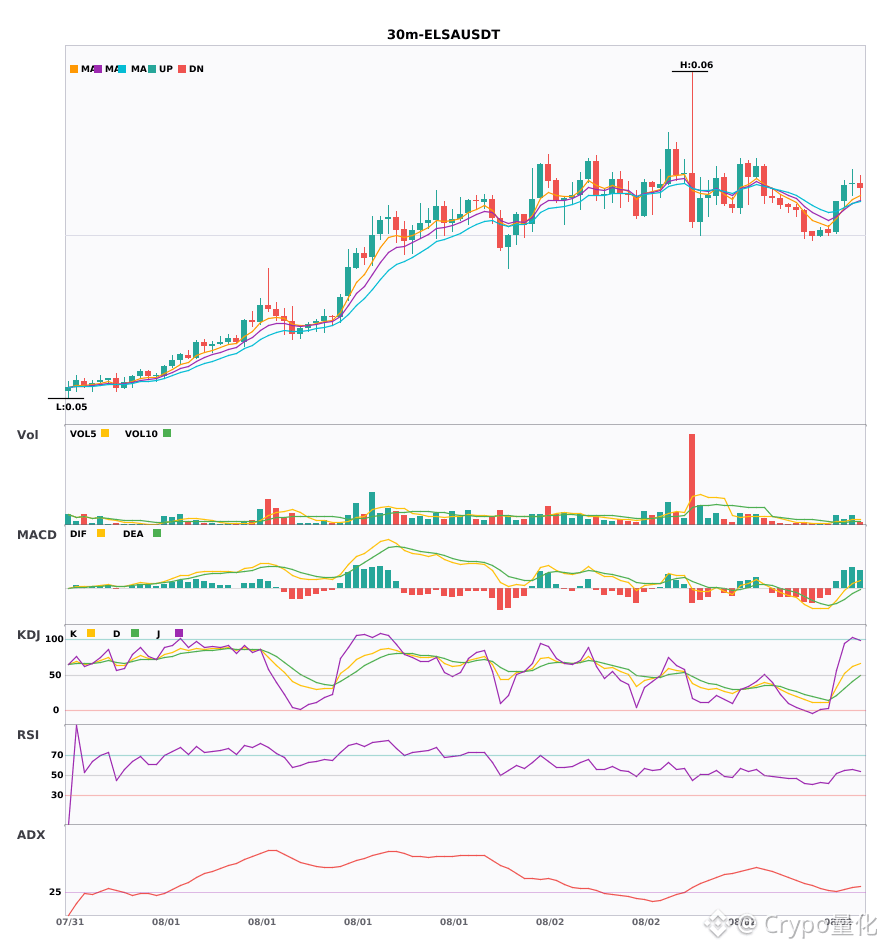Viewport: 885px width, 950px height.
Task: Click the 100 level on KDJ axis
Action: pyautogui.click(x=54, y=639)
